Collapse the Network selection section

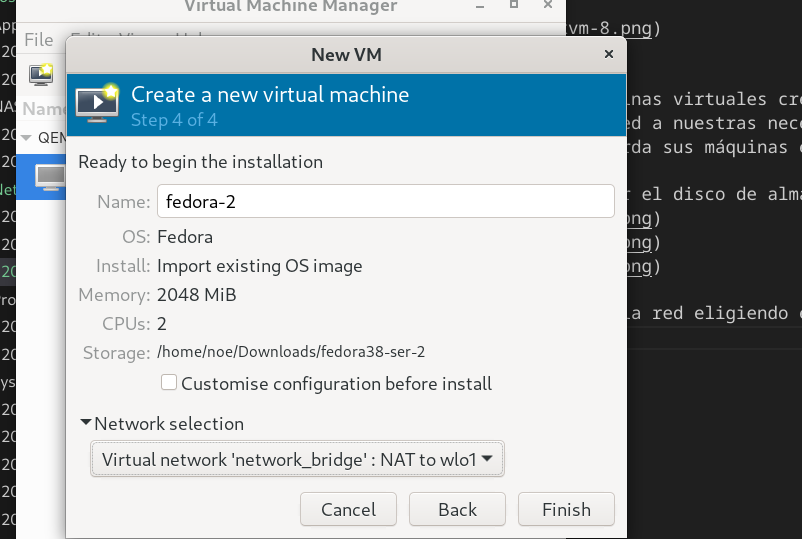pyautogui.click(x=85, y=422)
